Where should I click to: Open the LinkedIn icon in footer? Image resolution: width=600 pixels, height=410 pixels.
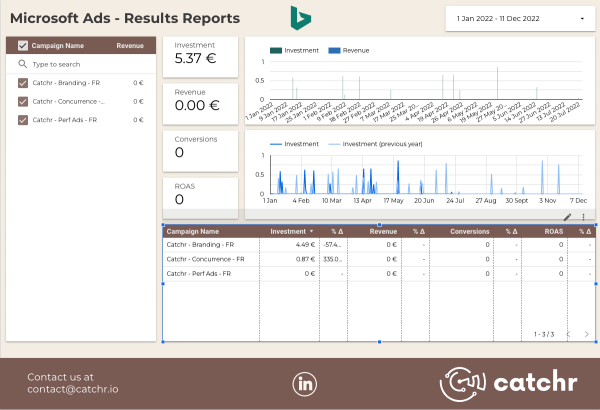click(305, 384)
